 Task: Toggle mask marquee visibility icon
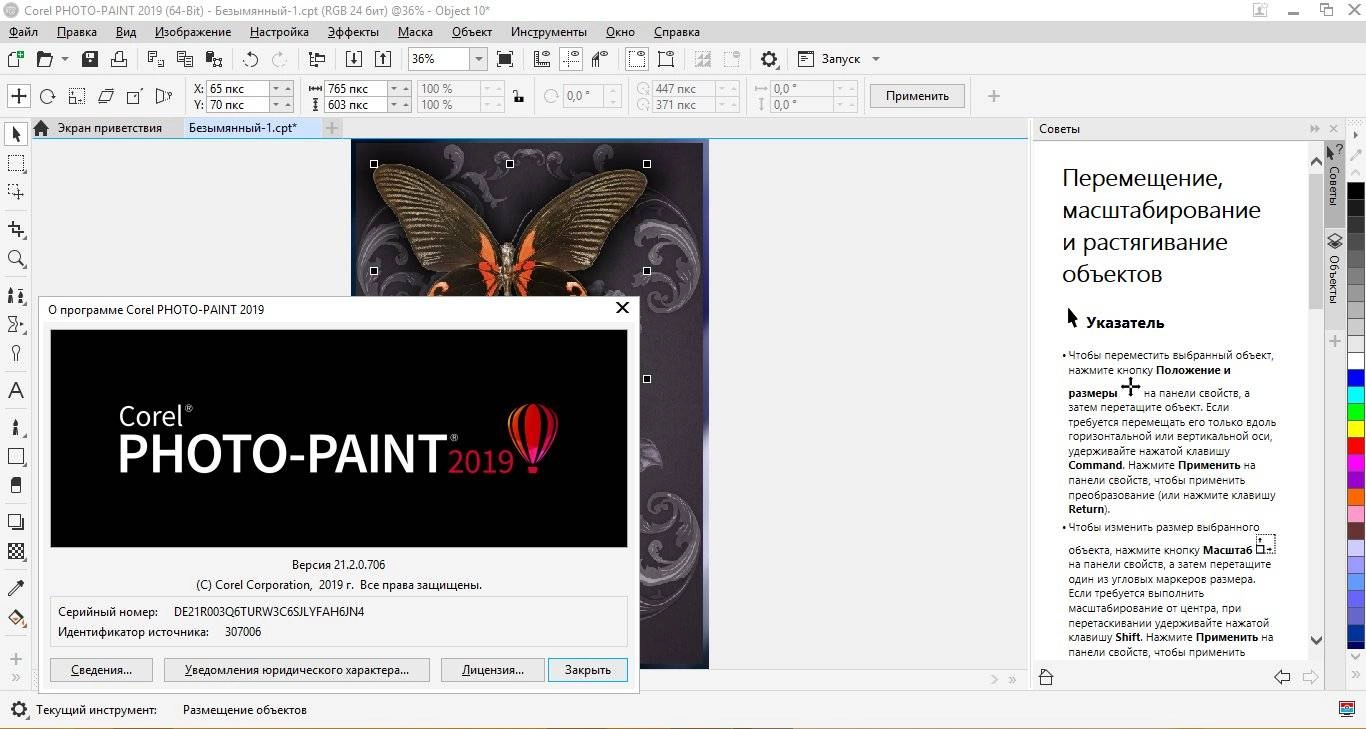637,59
